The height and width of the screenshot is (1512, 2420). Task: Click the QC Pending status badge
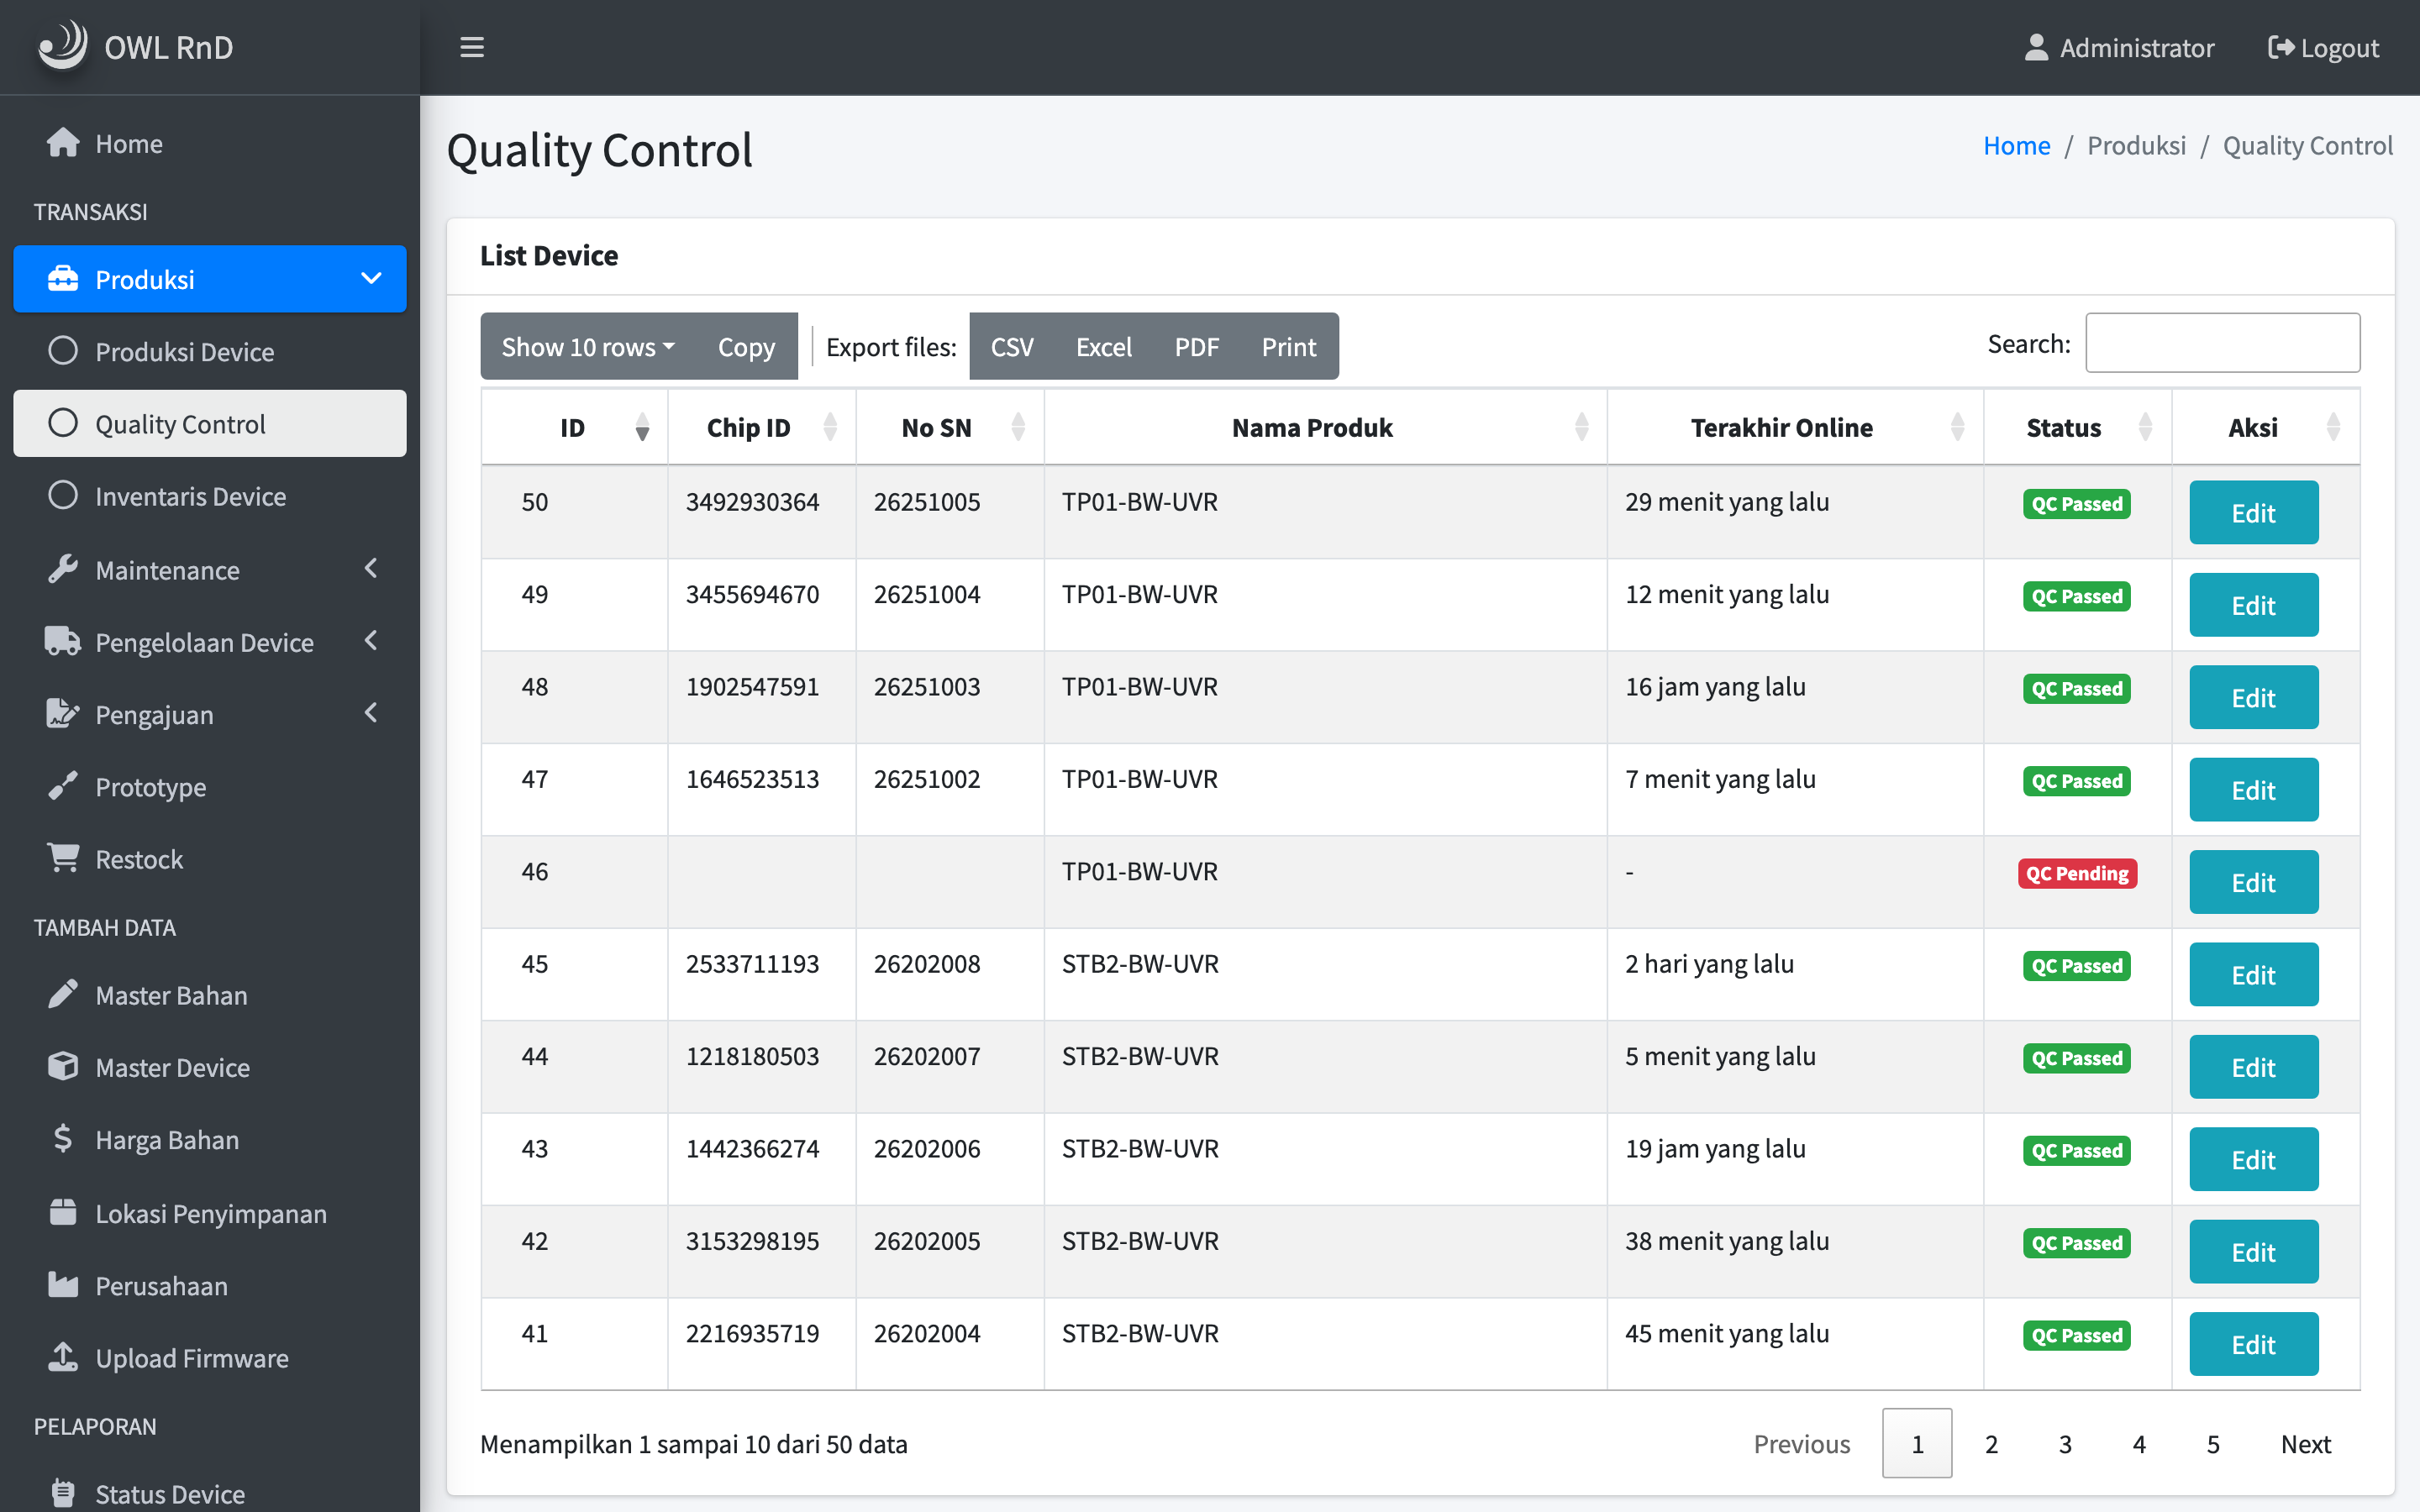pyautogui.click(x=2077, y=873)
